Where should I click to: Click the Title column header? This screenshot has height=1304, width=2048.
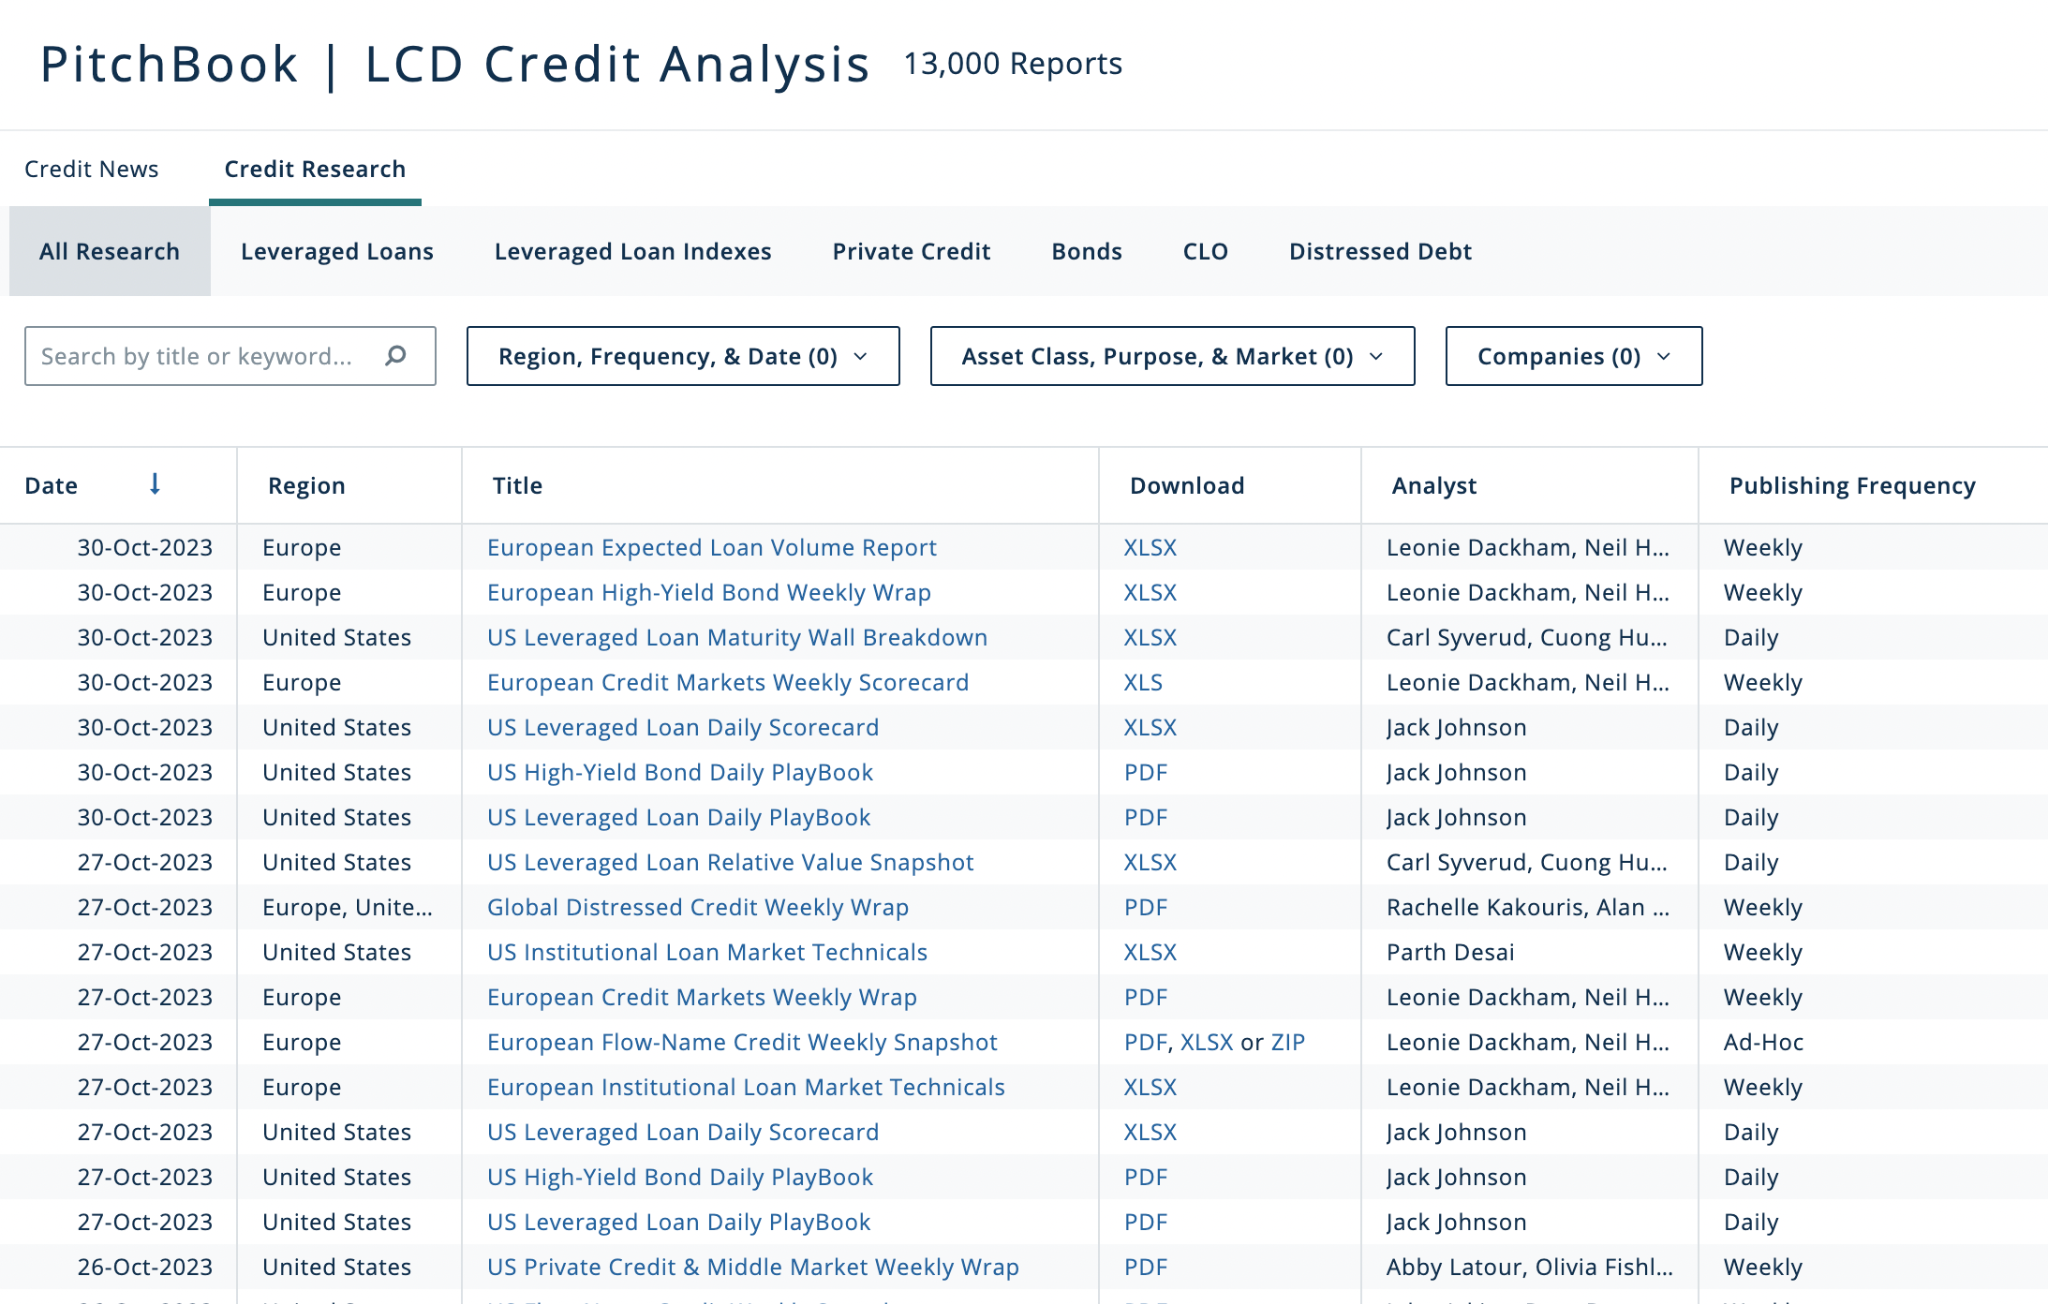point(517,486)
